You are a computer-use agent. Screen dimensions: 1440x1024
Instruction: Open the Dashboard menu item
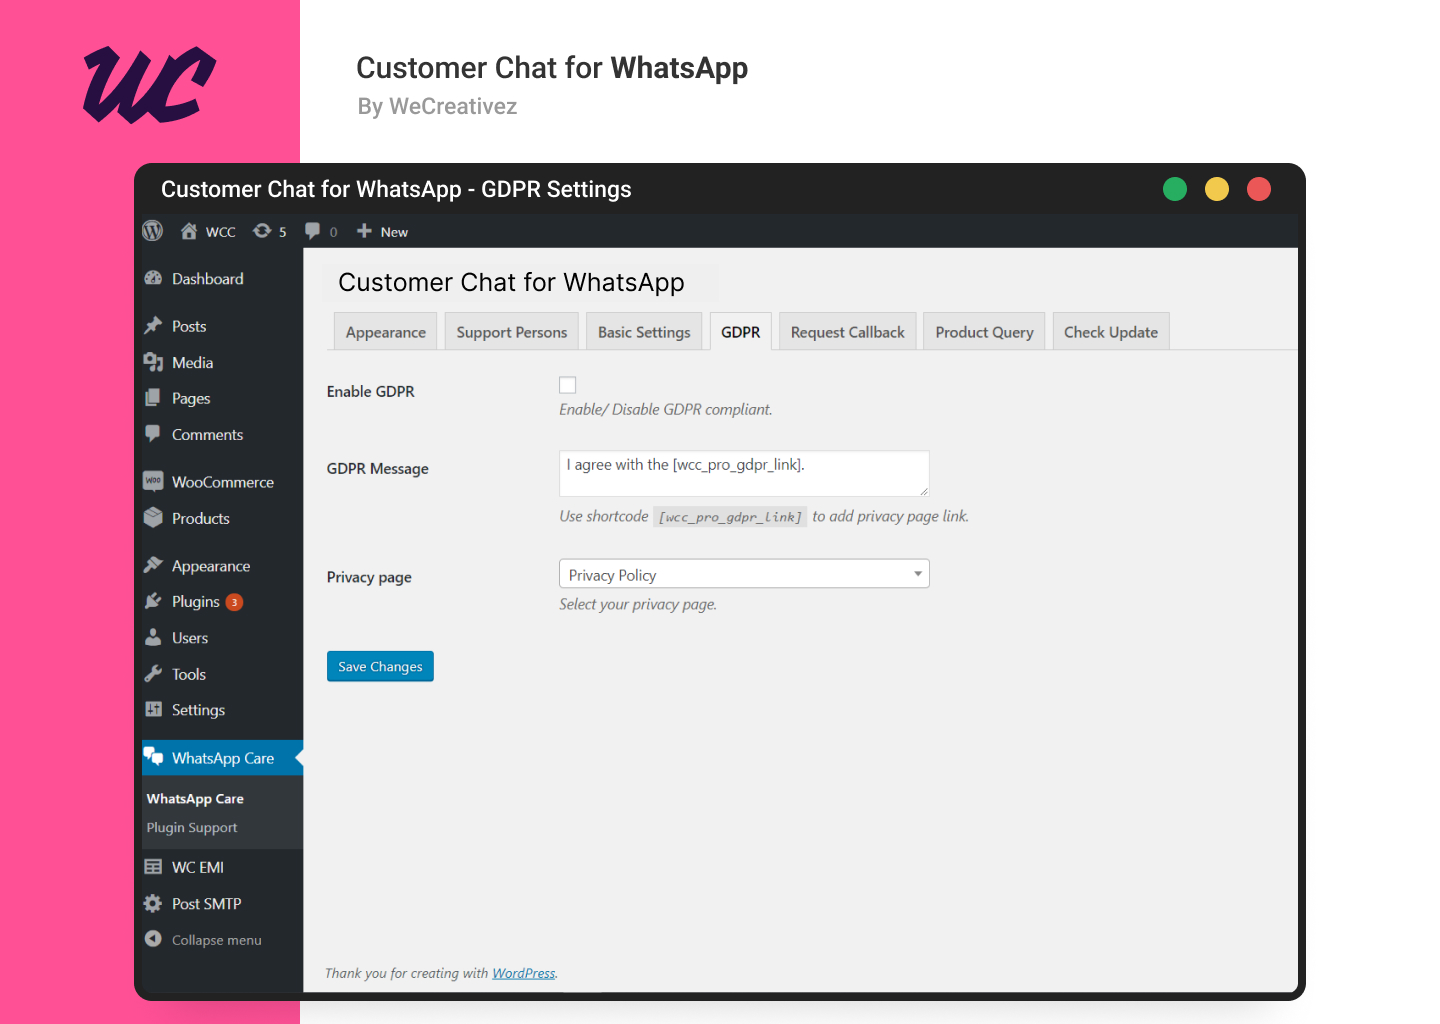207,279
